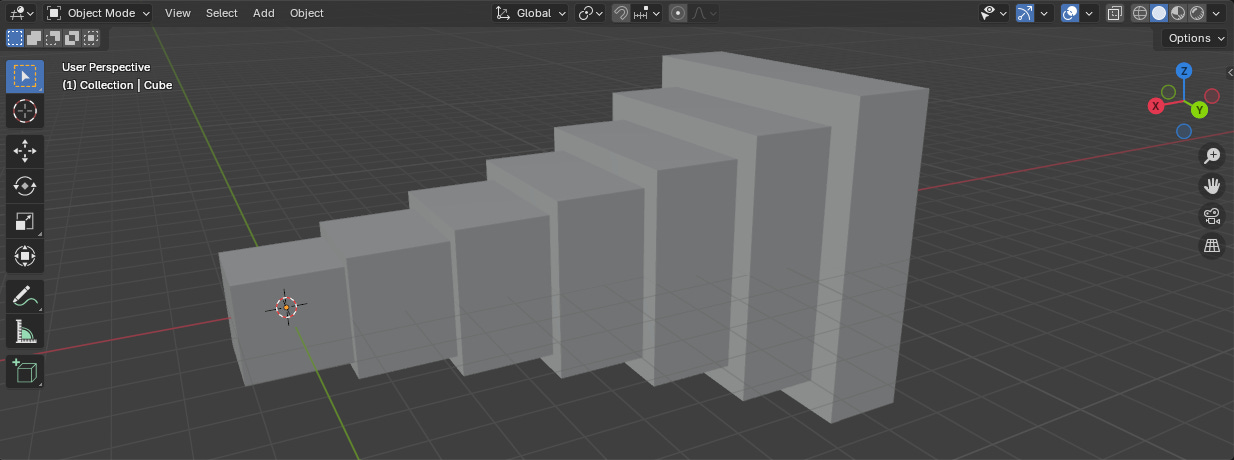Click the '(1) Collection | Cube' text

117,85
